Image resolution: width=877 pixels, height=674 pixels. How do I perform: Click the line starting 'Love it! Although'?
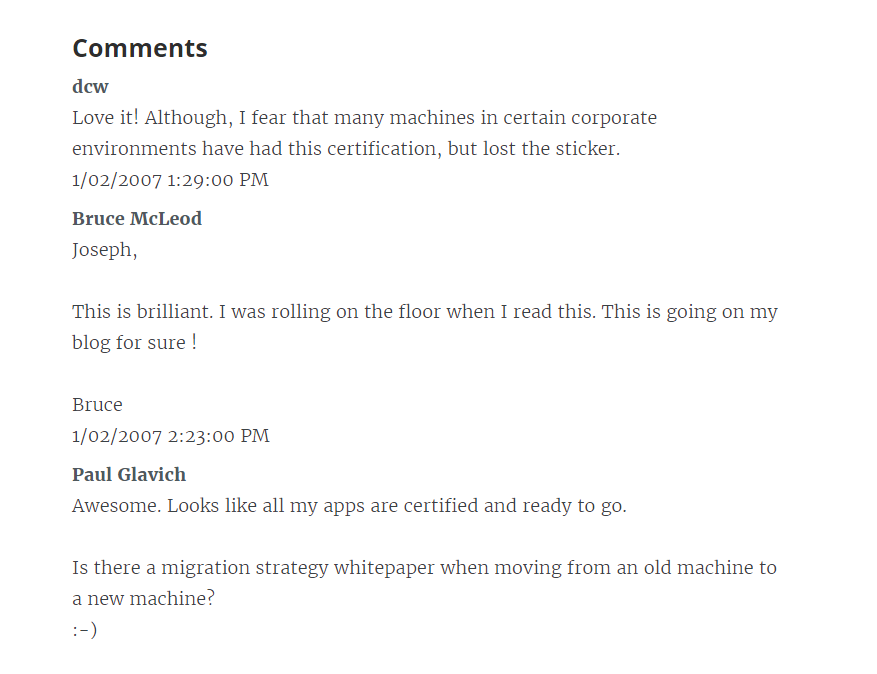click(x=365, y=118)
